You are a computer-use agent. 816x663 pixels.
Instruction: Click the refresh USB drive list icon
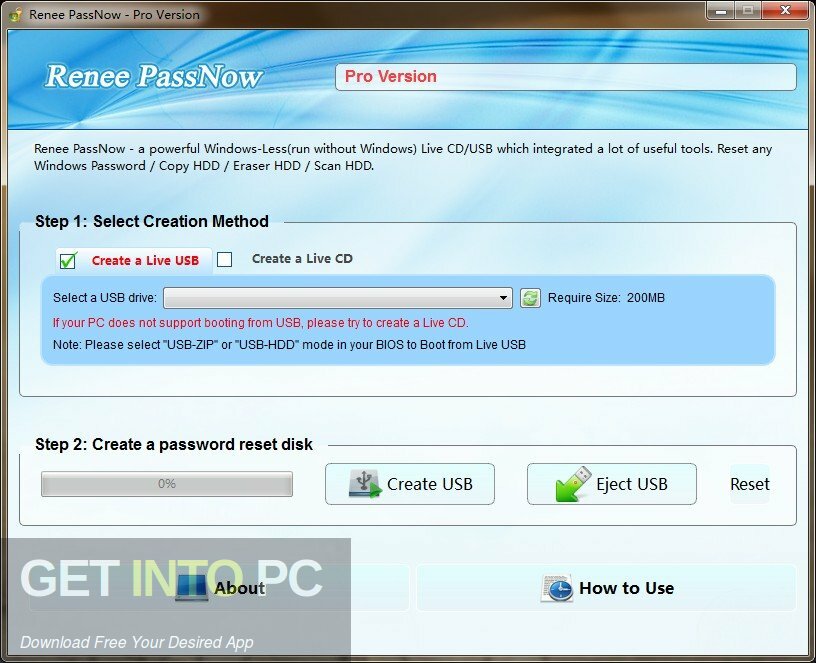pyautogui.click(x=530, y=298)
